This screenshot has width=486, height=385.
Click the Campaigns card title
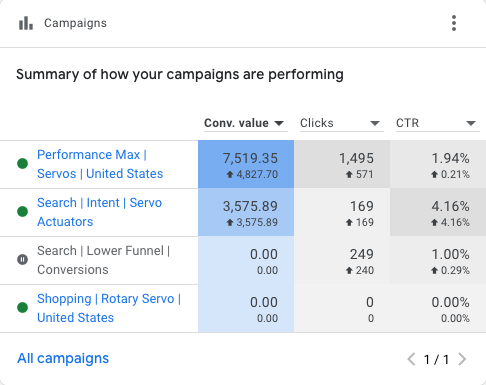click(75, 23)
